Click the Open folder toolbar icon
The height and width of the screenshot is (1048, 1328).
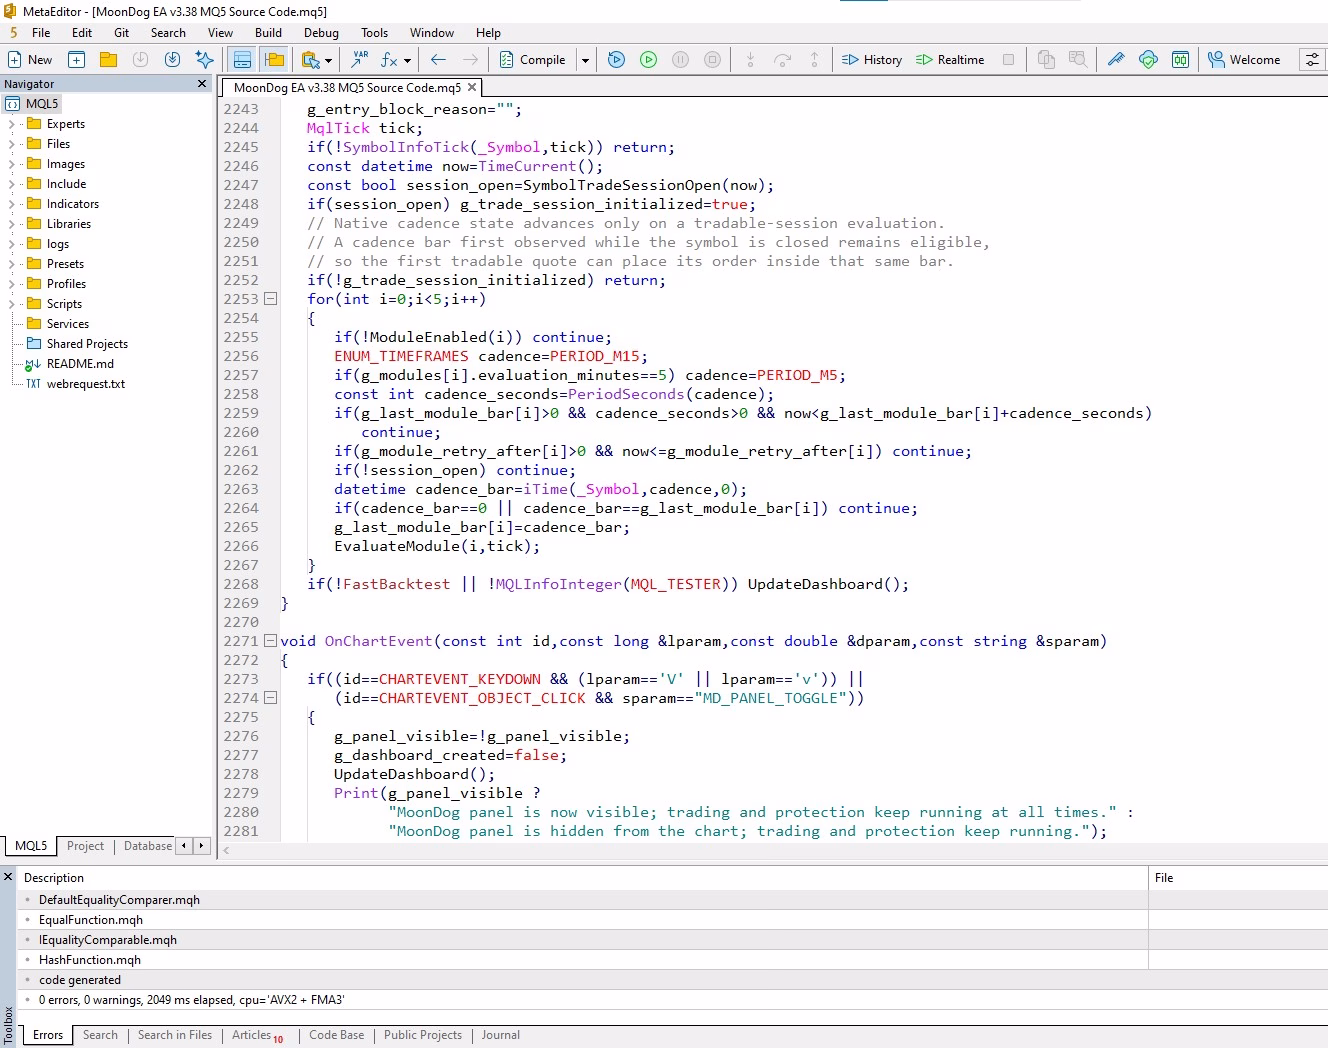coord(109,60)
